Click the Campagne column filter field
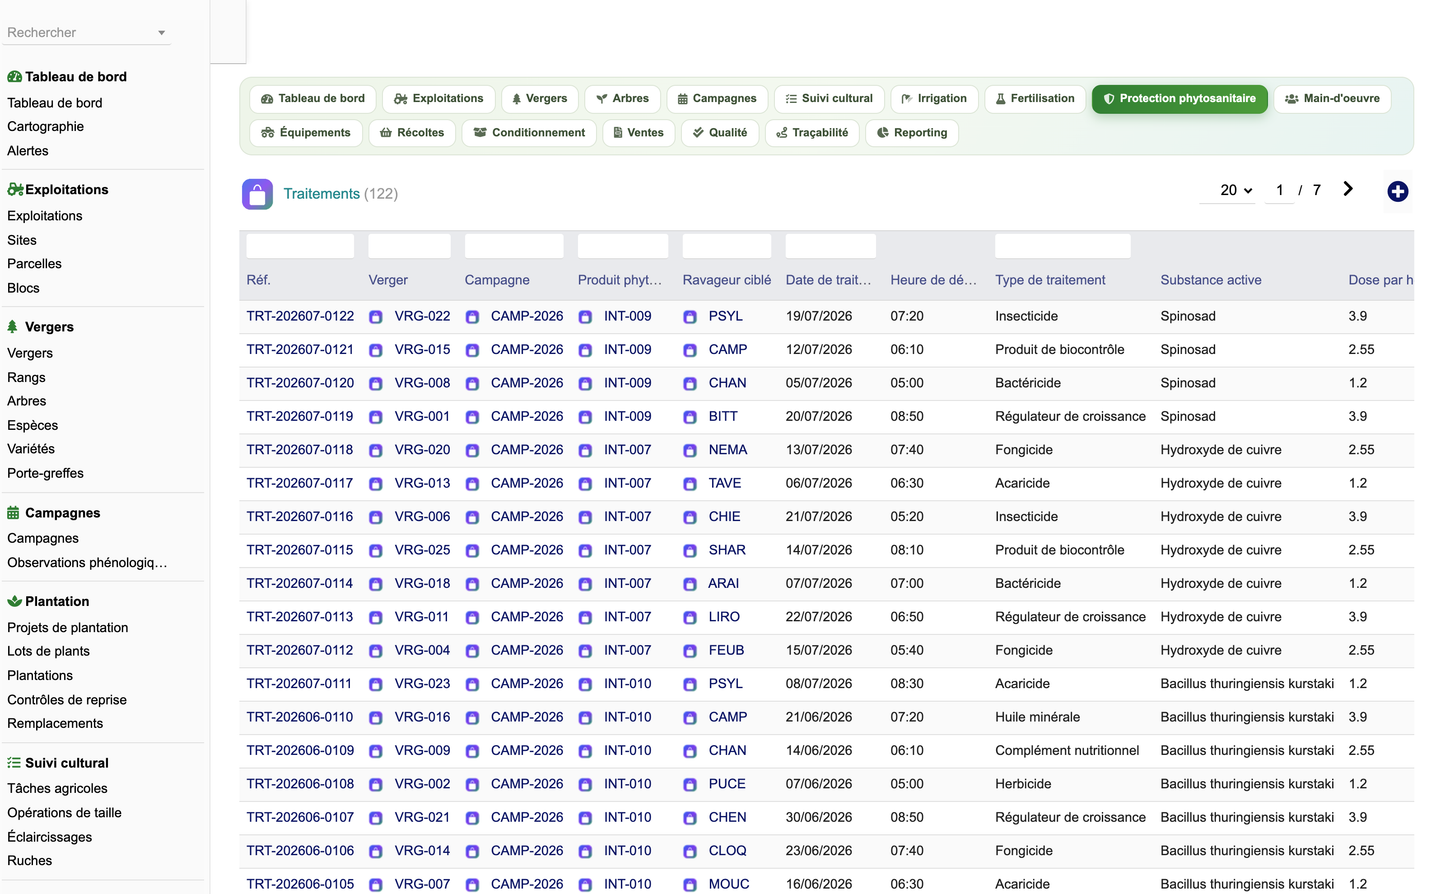1445x894 pixels. click(x=514, y=246)
